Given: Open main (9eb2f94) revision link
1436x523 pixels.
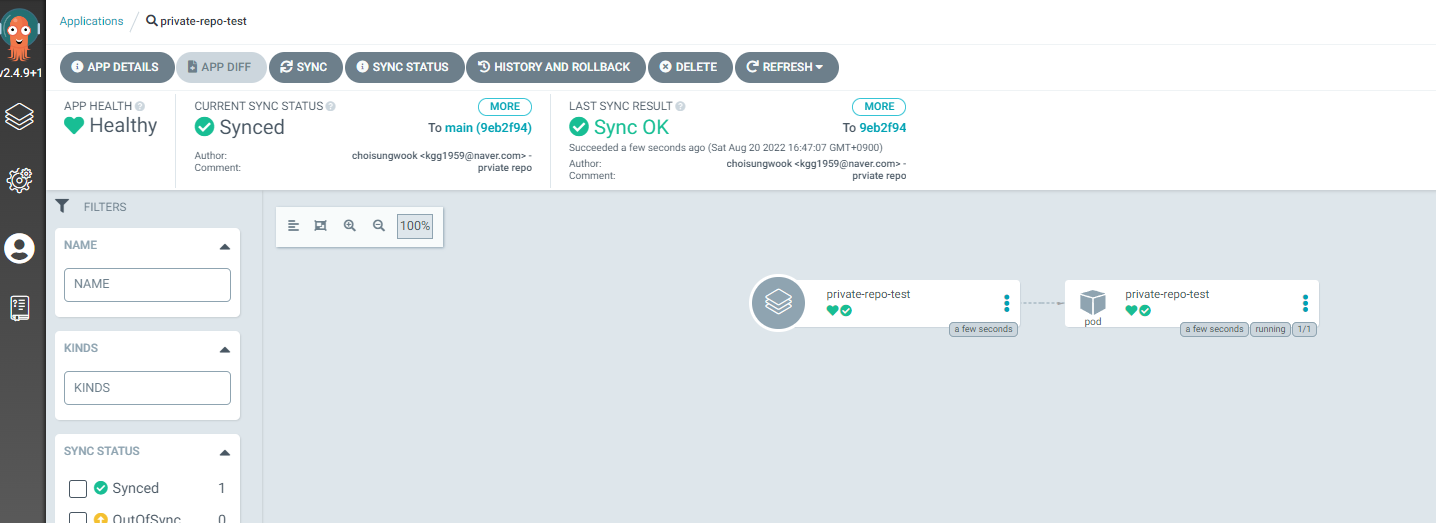Looking at the screenshot, I should (x=488, y=128).
